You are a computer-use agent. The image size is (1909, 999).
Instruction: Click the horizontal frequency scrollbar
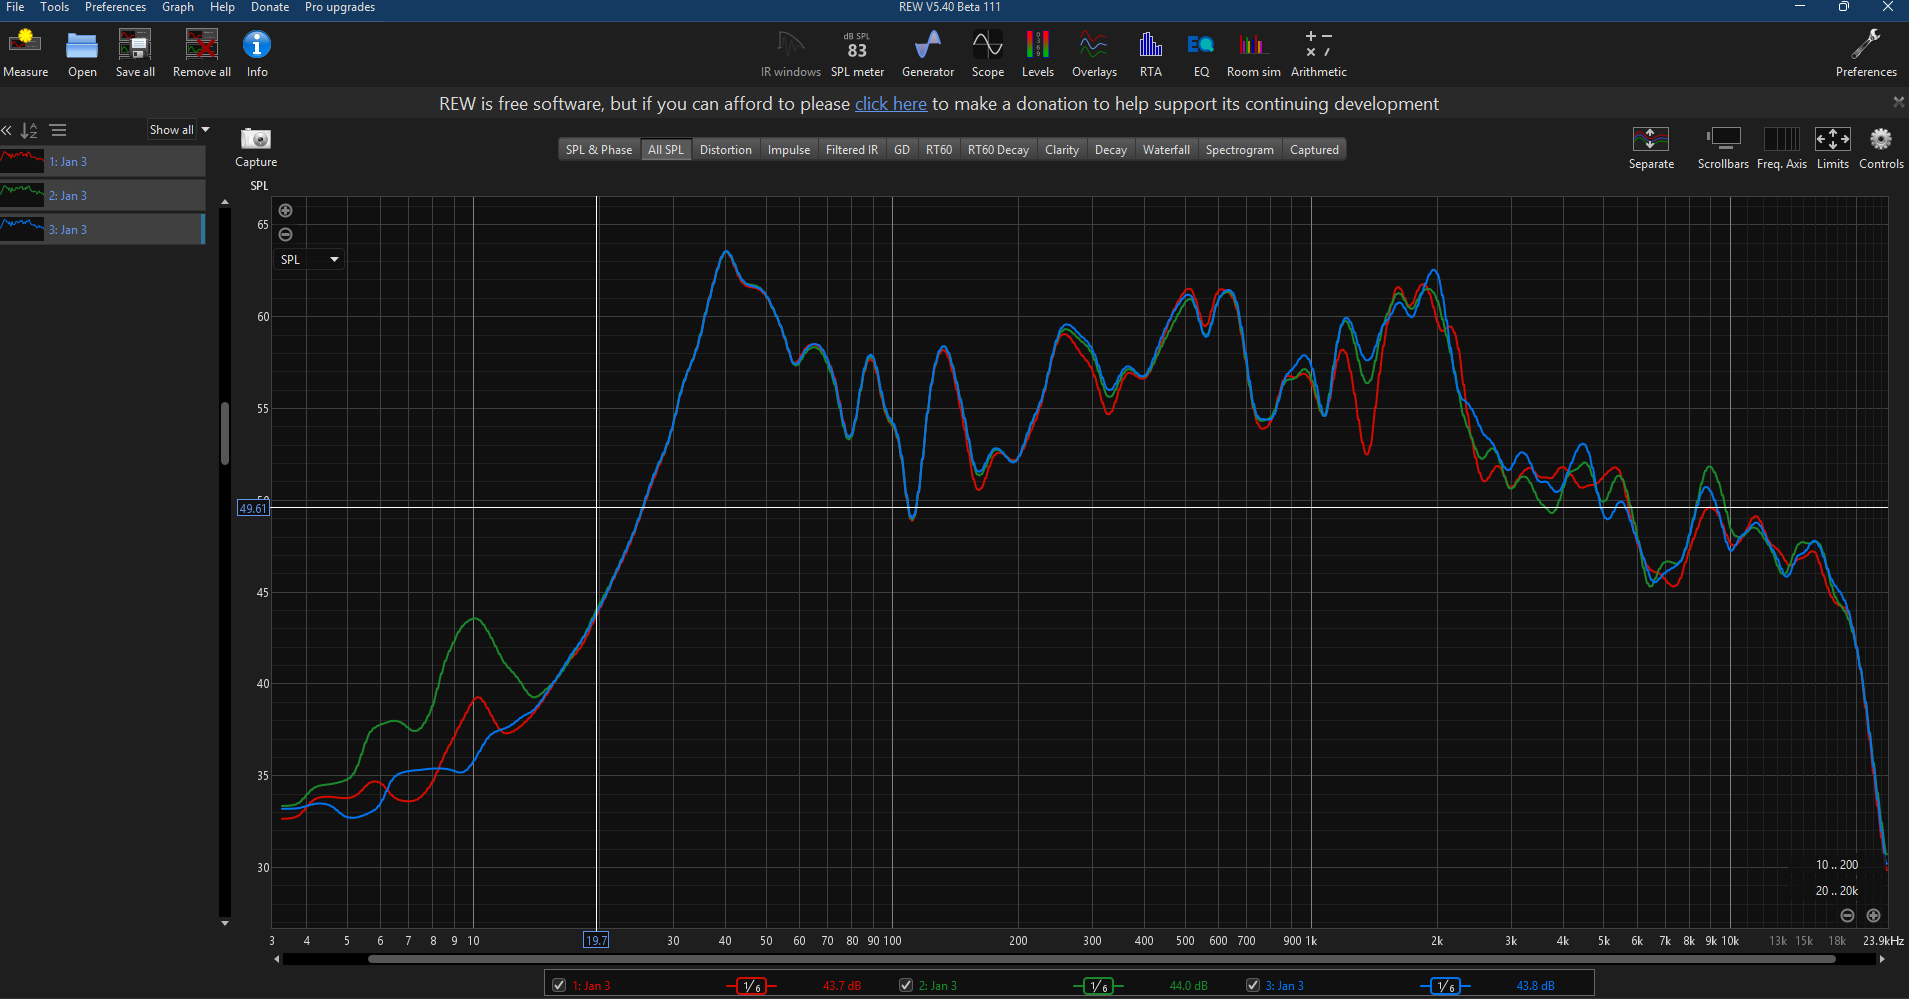coord(1100,959)
